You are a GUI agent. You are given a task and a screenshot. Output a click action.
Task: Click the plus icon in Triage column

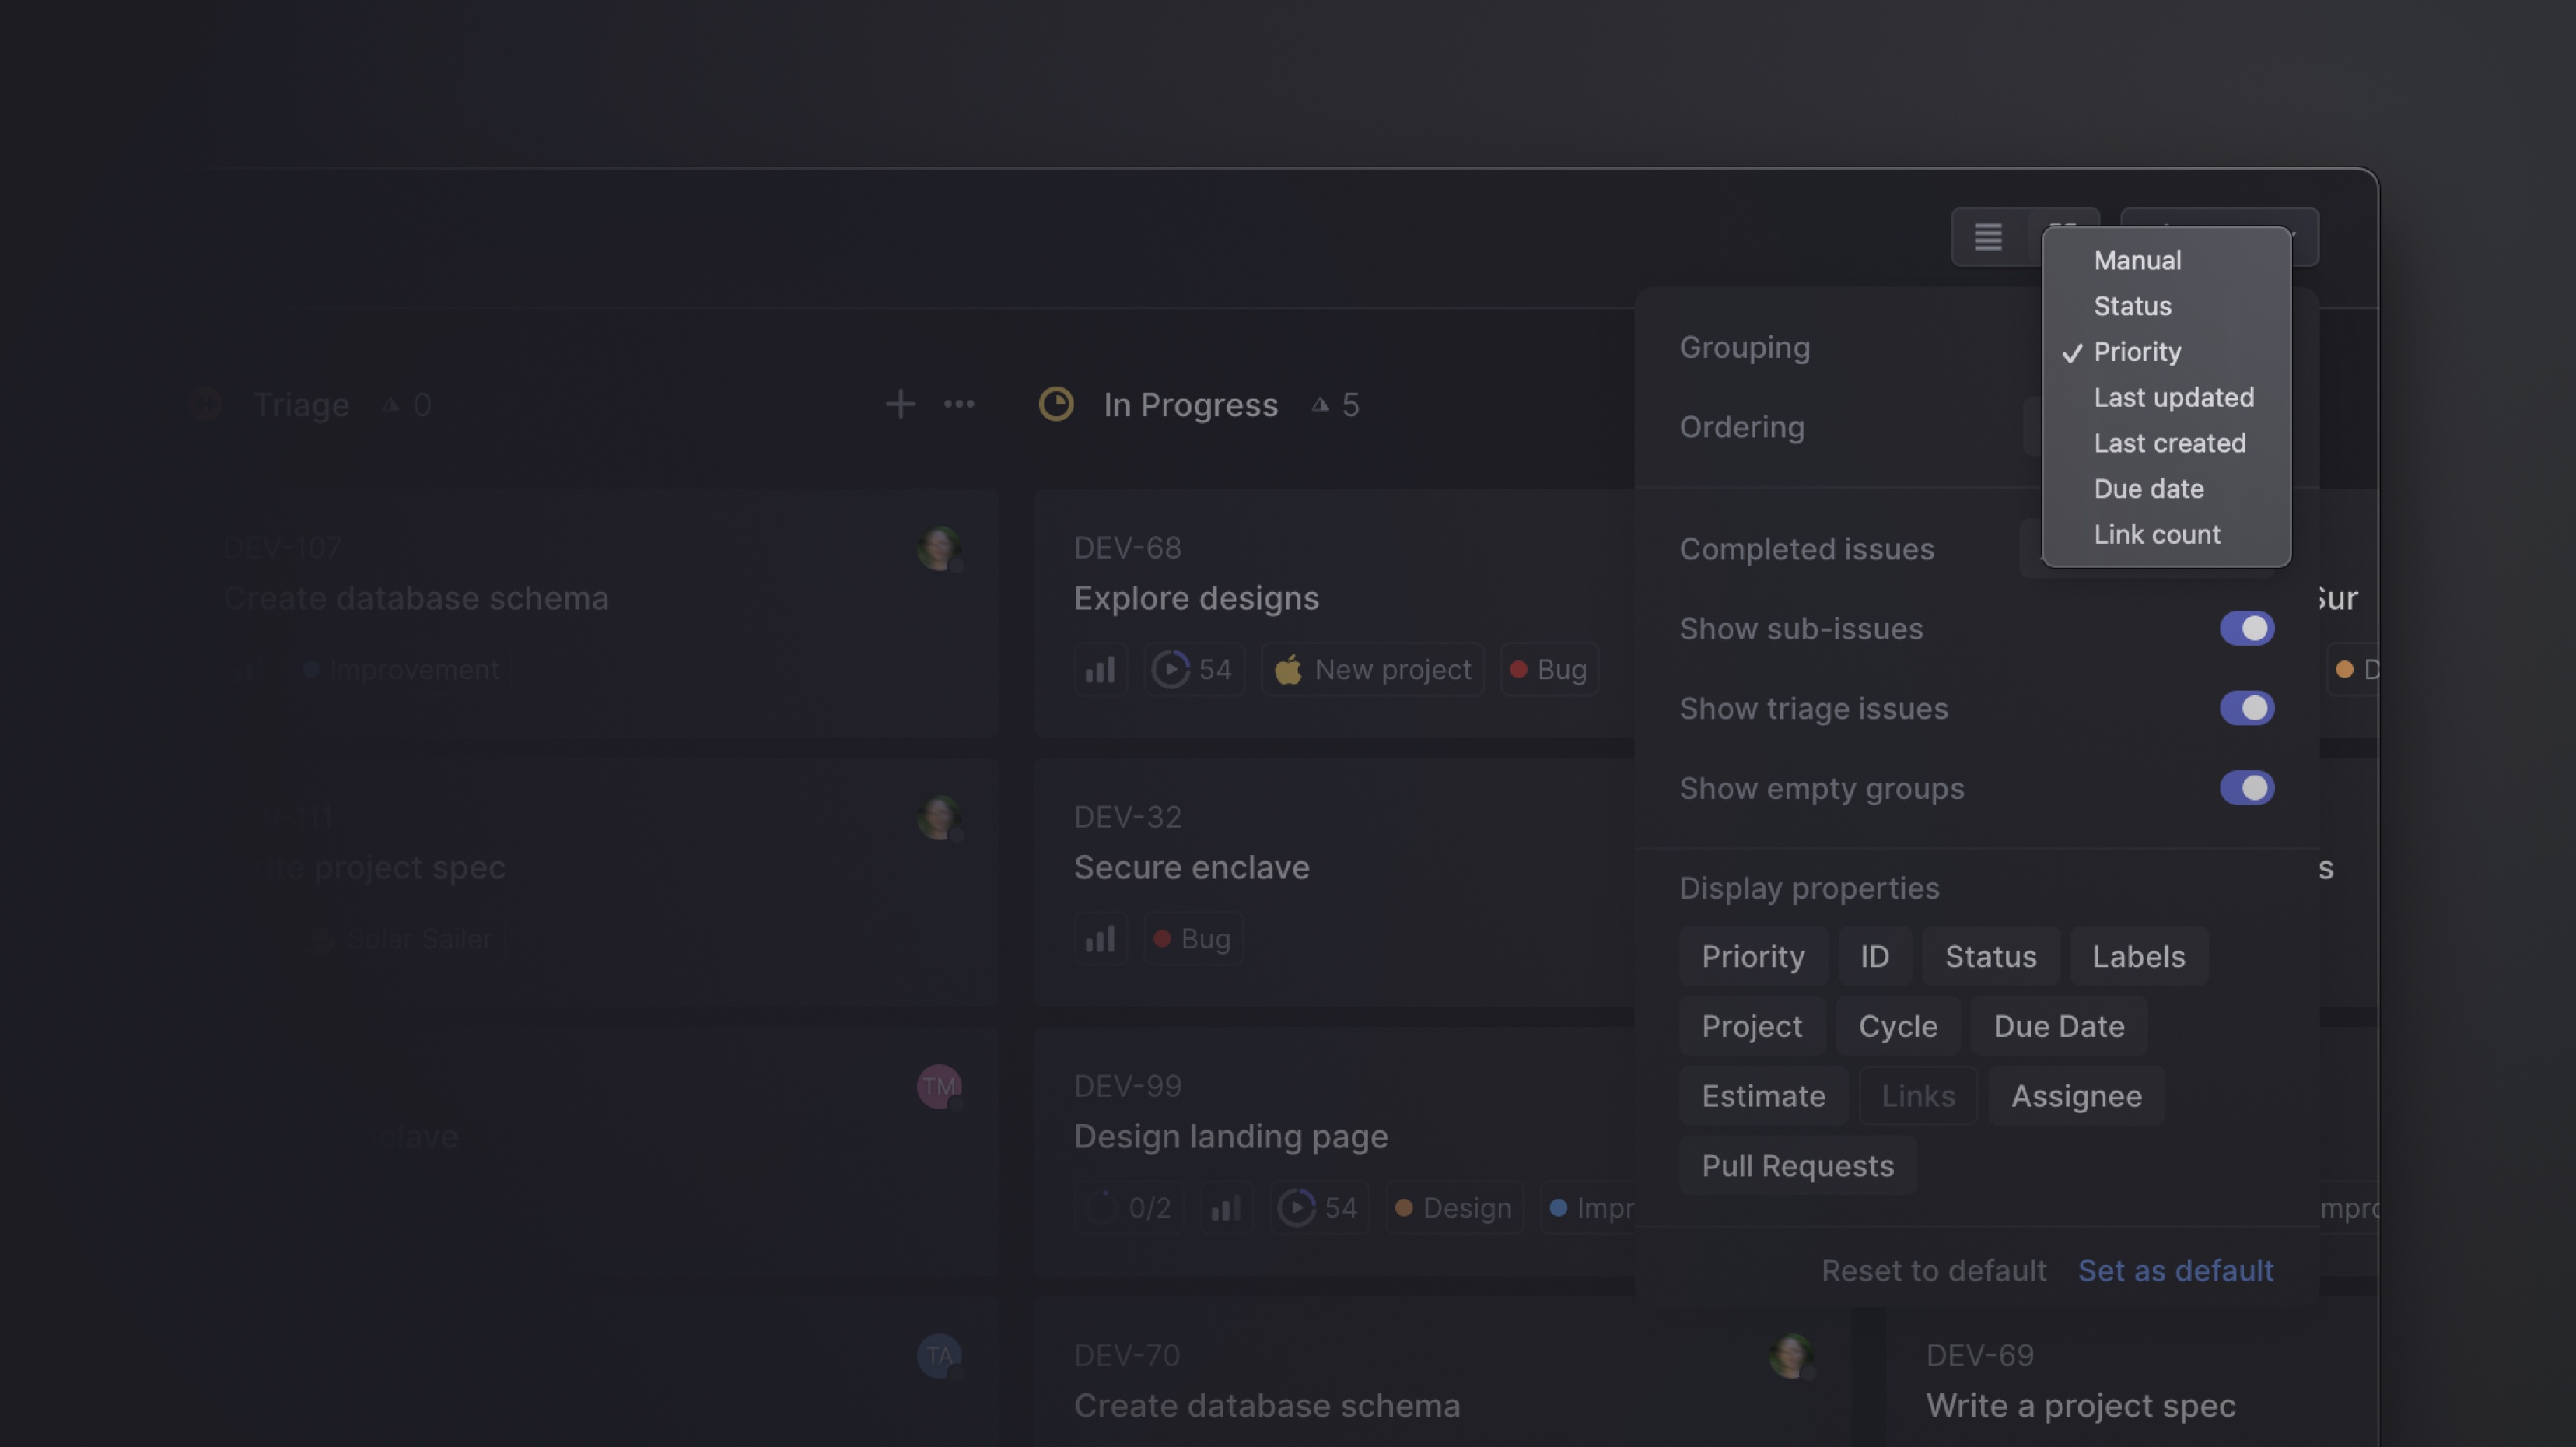(x=900, y=404)
